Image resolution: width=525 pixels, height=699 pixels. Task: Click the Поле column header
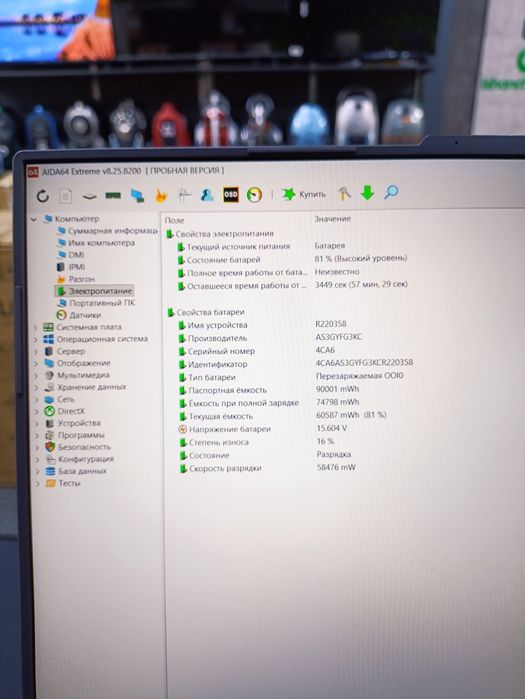[x=174, y=220]
